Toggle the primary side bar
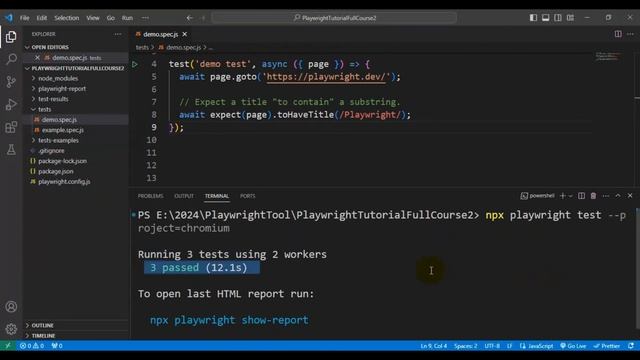The image size is (640, 360). click(x=533, y=18)
